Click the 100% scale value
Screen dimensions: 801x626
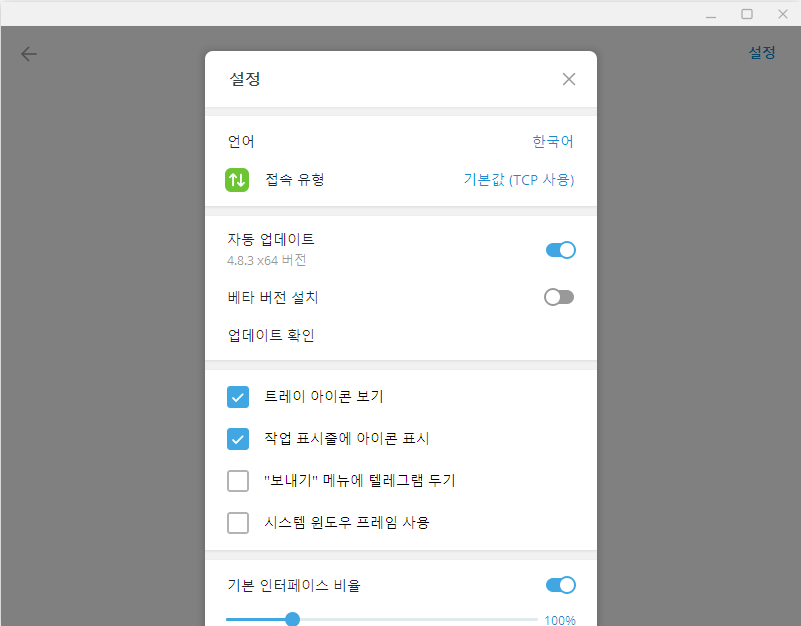pyautogui.click(x=560, y=620)
